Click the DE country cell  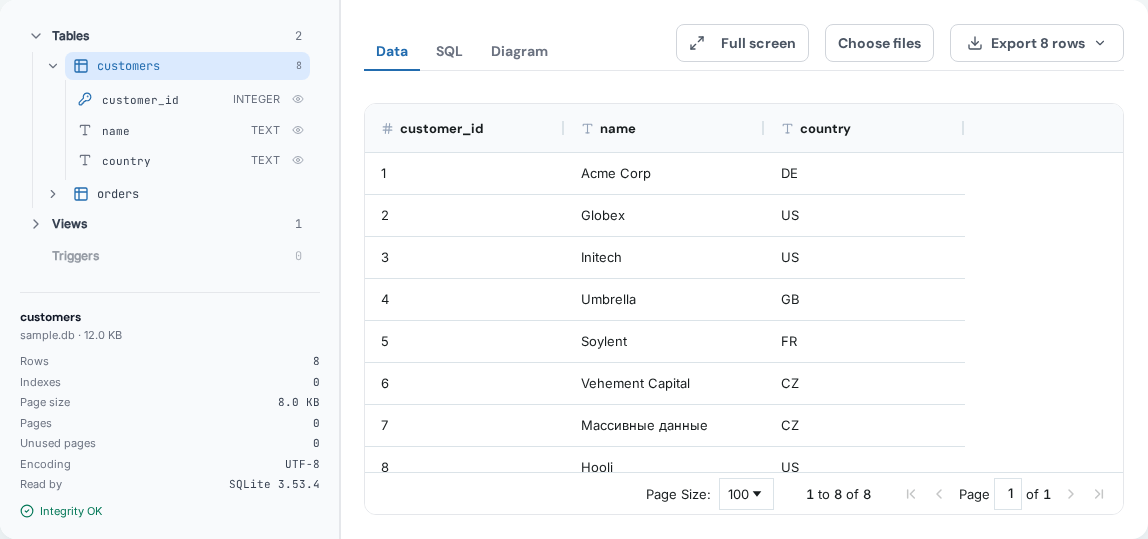pyautogui.click(x=865, y=174)
